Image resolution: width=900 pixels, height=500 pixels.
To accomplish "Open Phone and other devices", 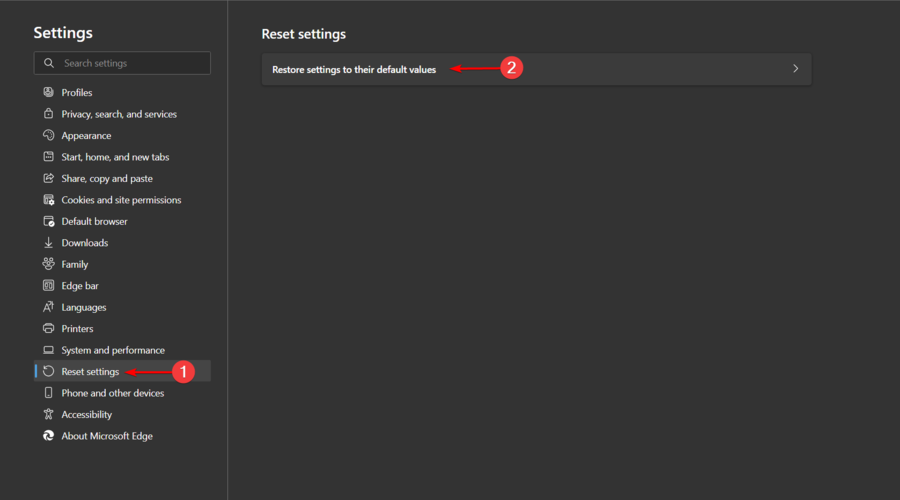I will coord(112,393).
